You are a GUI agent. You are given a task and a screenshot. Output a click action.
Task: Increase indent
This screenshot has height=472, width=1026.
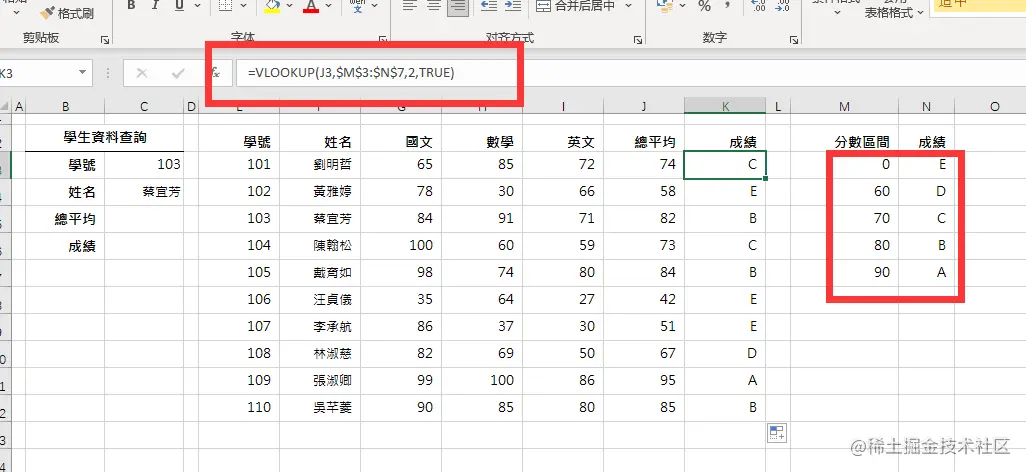[x=513, y=5]
